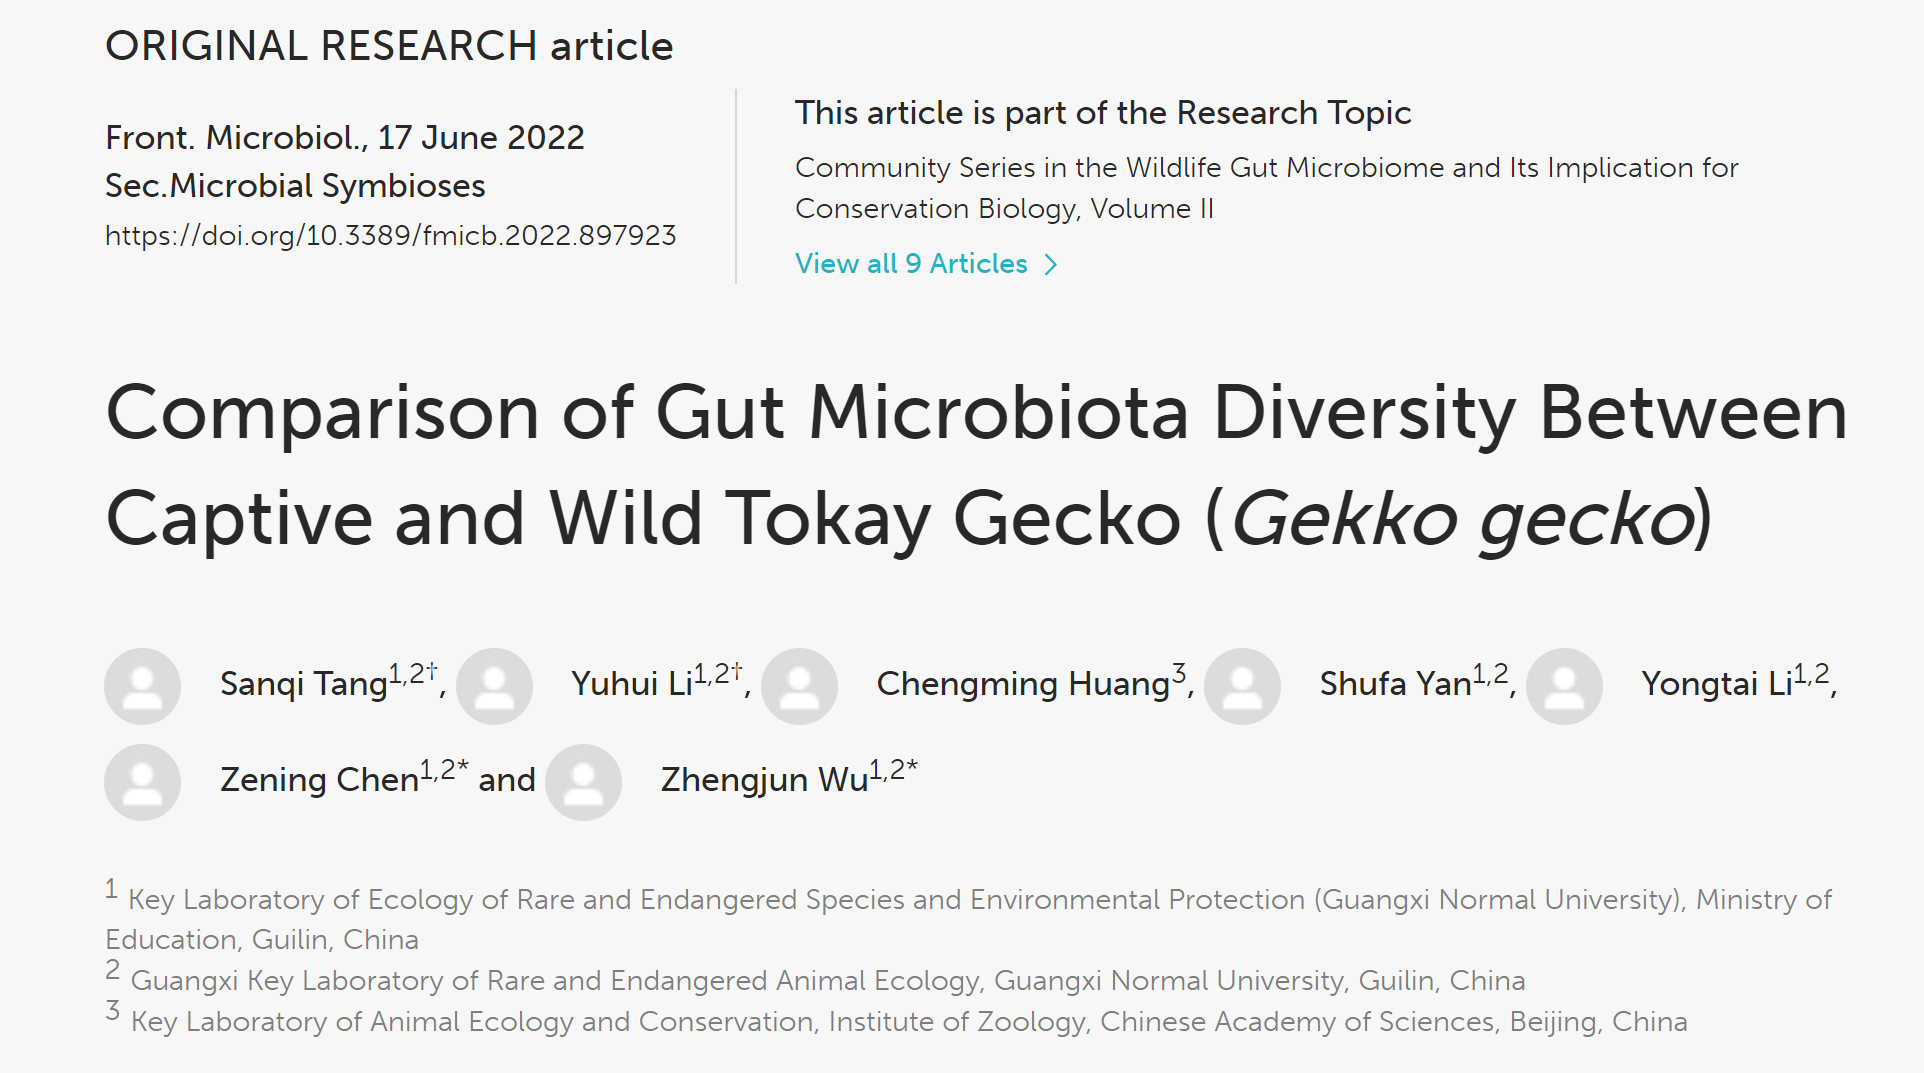This screenshot has height=1073, width=1924.
Task: Click the Sec. Microbial Symbioses section text
Action: [295, 186]
